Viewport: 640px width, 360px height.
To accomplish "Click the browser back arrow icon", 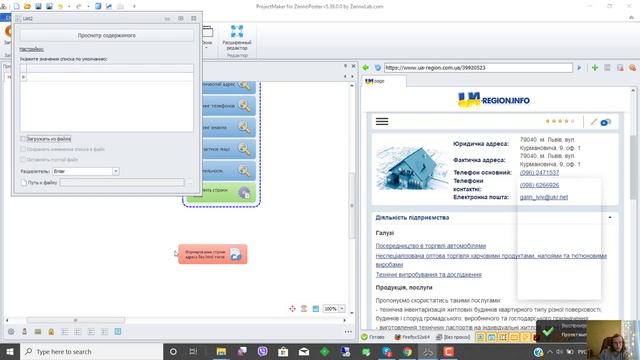I will pos(366,68).
